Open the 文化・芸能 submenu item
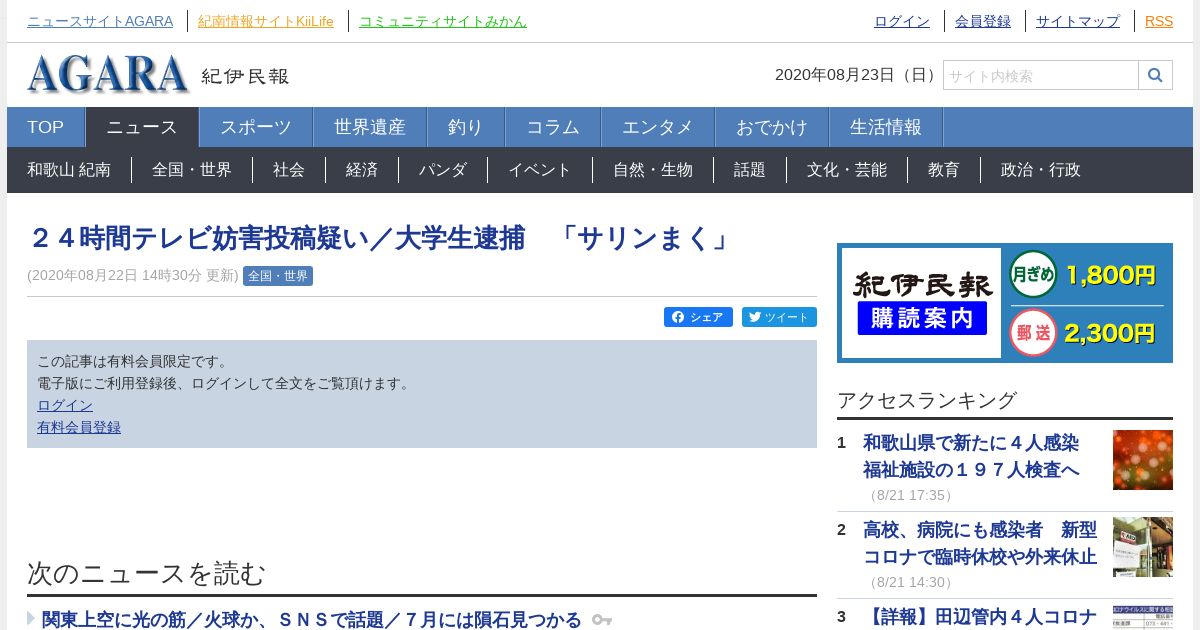 (847, 170)
